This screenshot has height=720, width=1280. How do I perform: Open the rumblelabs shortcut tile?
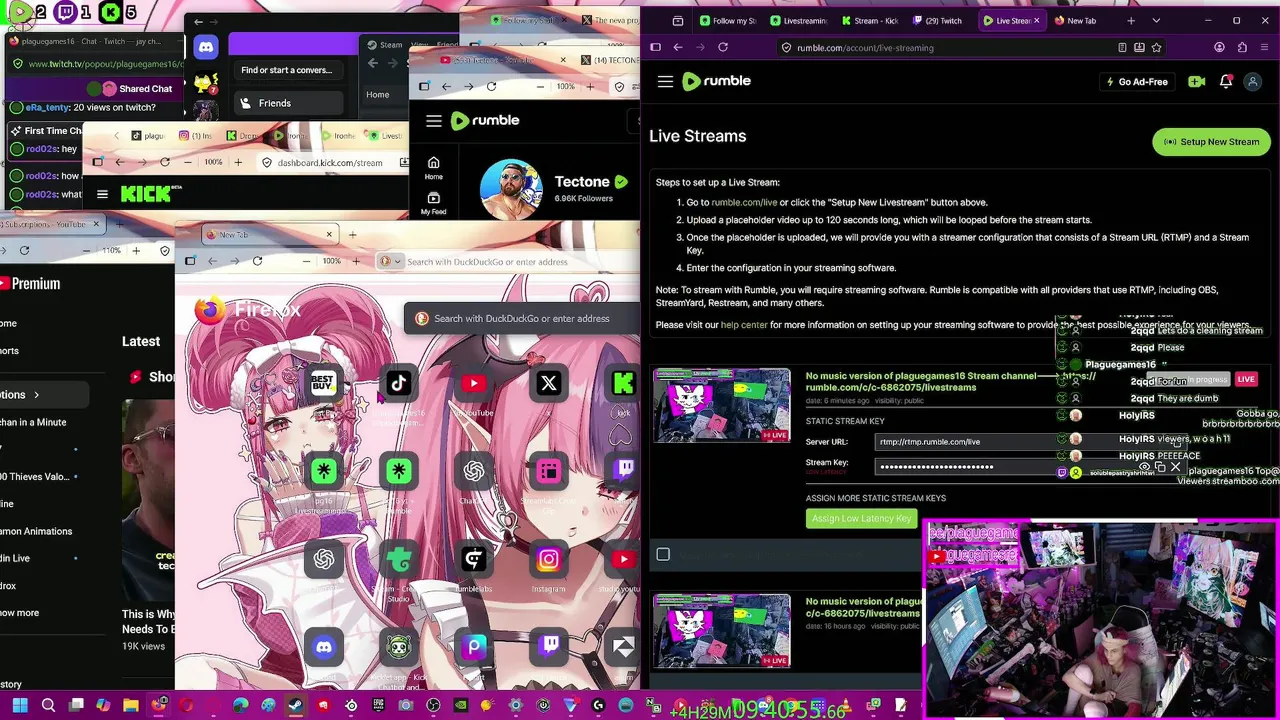click(474, 559)
